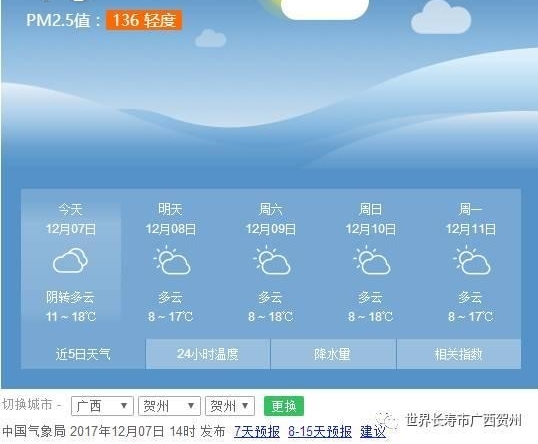Image resolution: width=538 pixels, height=444 pixels.
Task: Click today's overcast-to-cloudy weather icon
Action: point(70,260)
